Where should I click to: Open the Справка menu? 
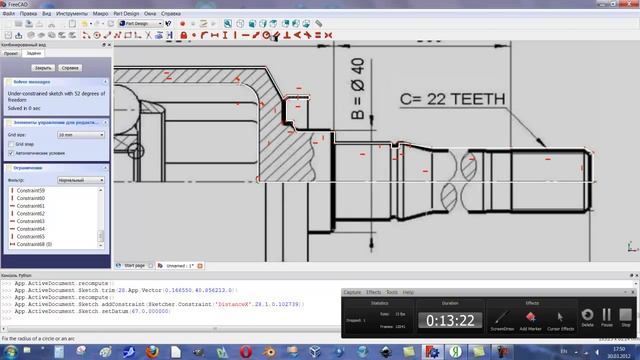point(171,13)
